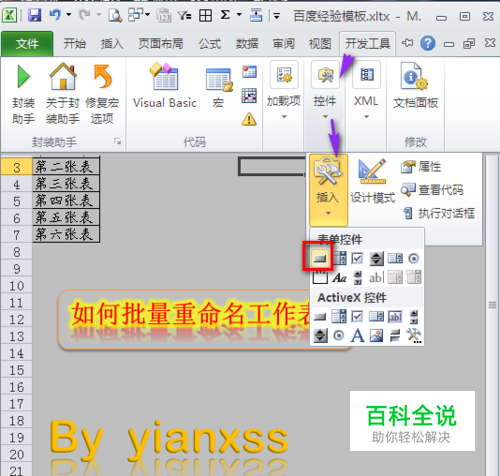Screen dimensions: 500x476
Task: Click the filter funnel icon in quick toolbar
Action: [184, 15]
